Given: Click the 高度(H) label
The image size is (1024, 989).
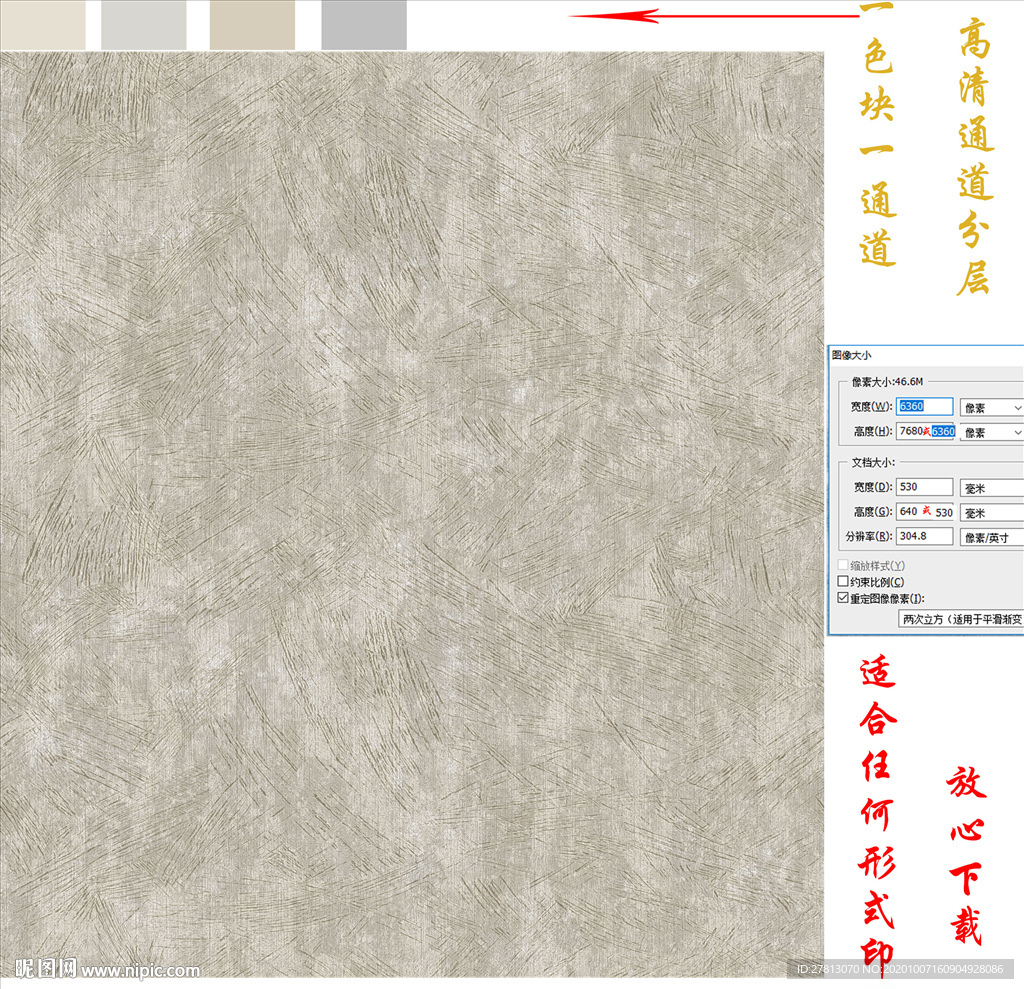Looking at the screenshot, I should click(873, 431).
